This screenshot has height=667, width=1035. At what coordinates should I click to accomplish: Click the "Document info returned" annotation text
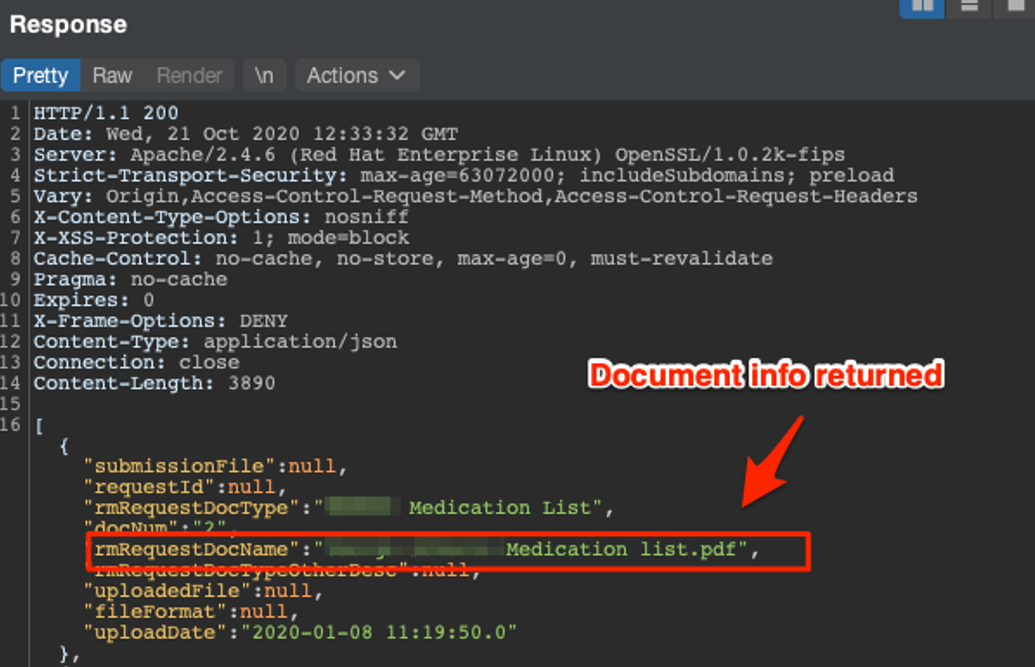766,375
